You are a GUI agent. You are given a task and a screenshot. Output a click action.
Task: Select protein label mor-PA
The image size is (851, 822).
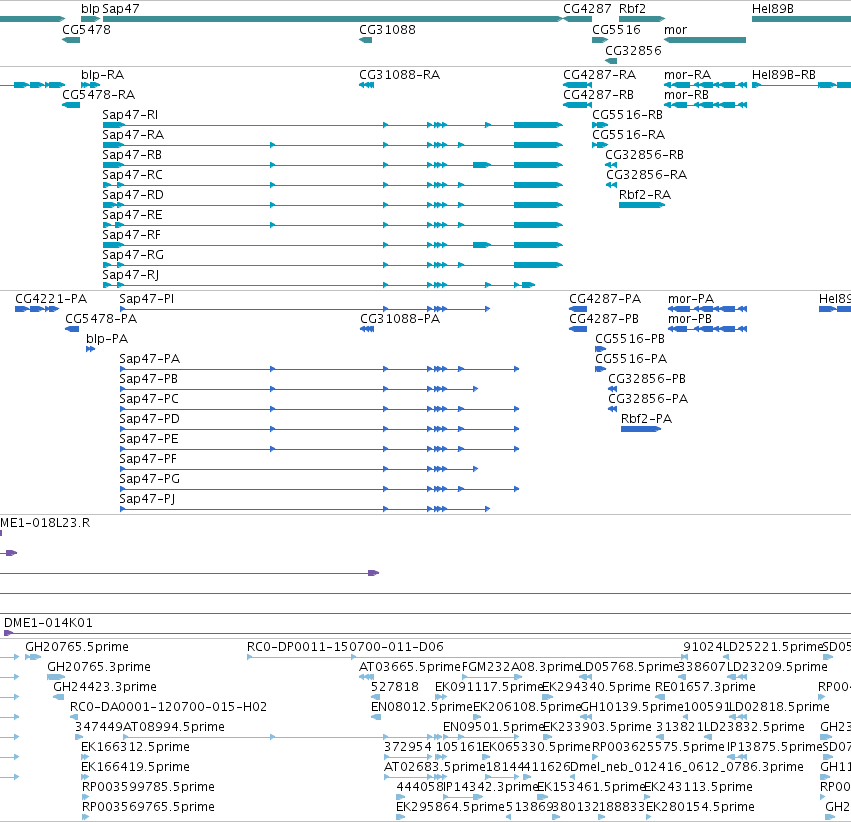(x=691, y=299)
